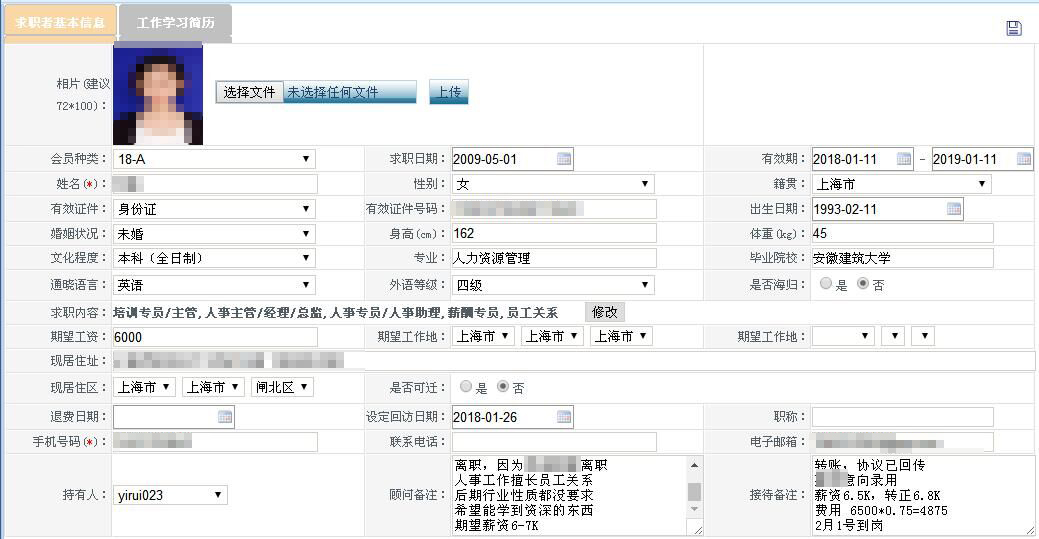Open the 通晓语言 dropdown showing 英语

[x=214, y=285]
